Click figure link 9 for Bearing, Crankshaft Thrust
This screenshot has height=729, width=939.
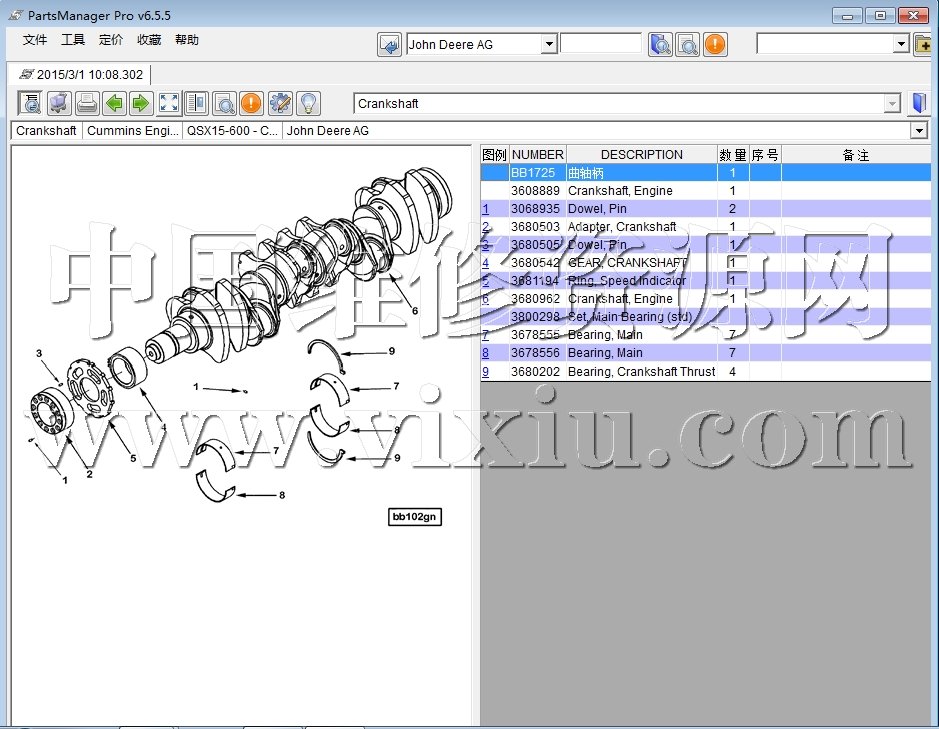(x=486, y=371)
